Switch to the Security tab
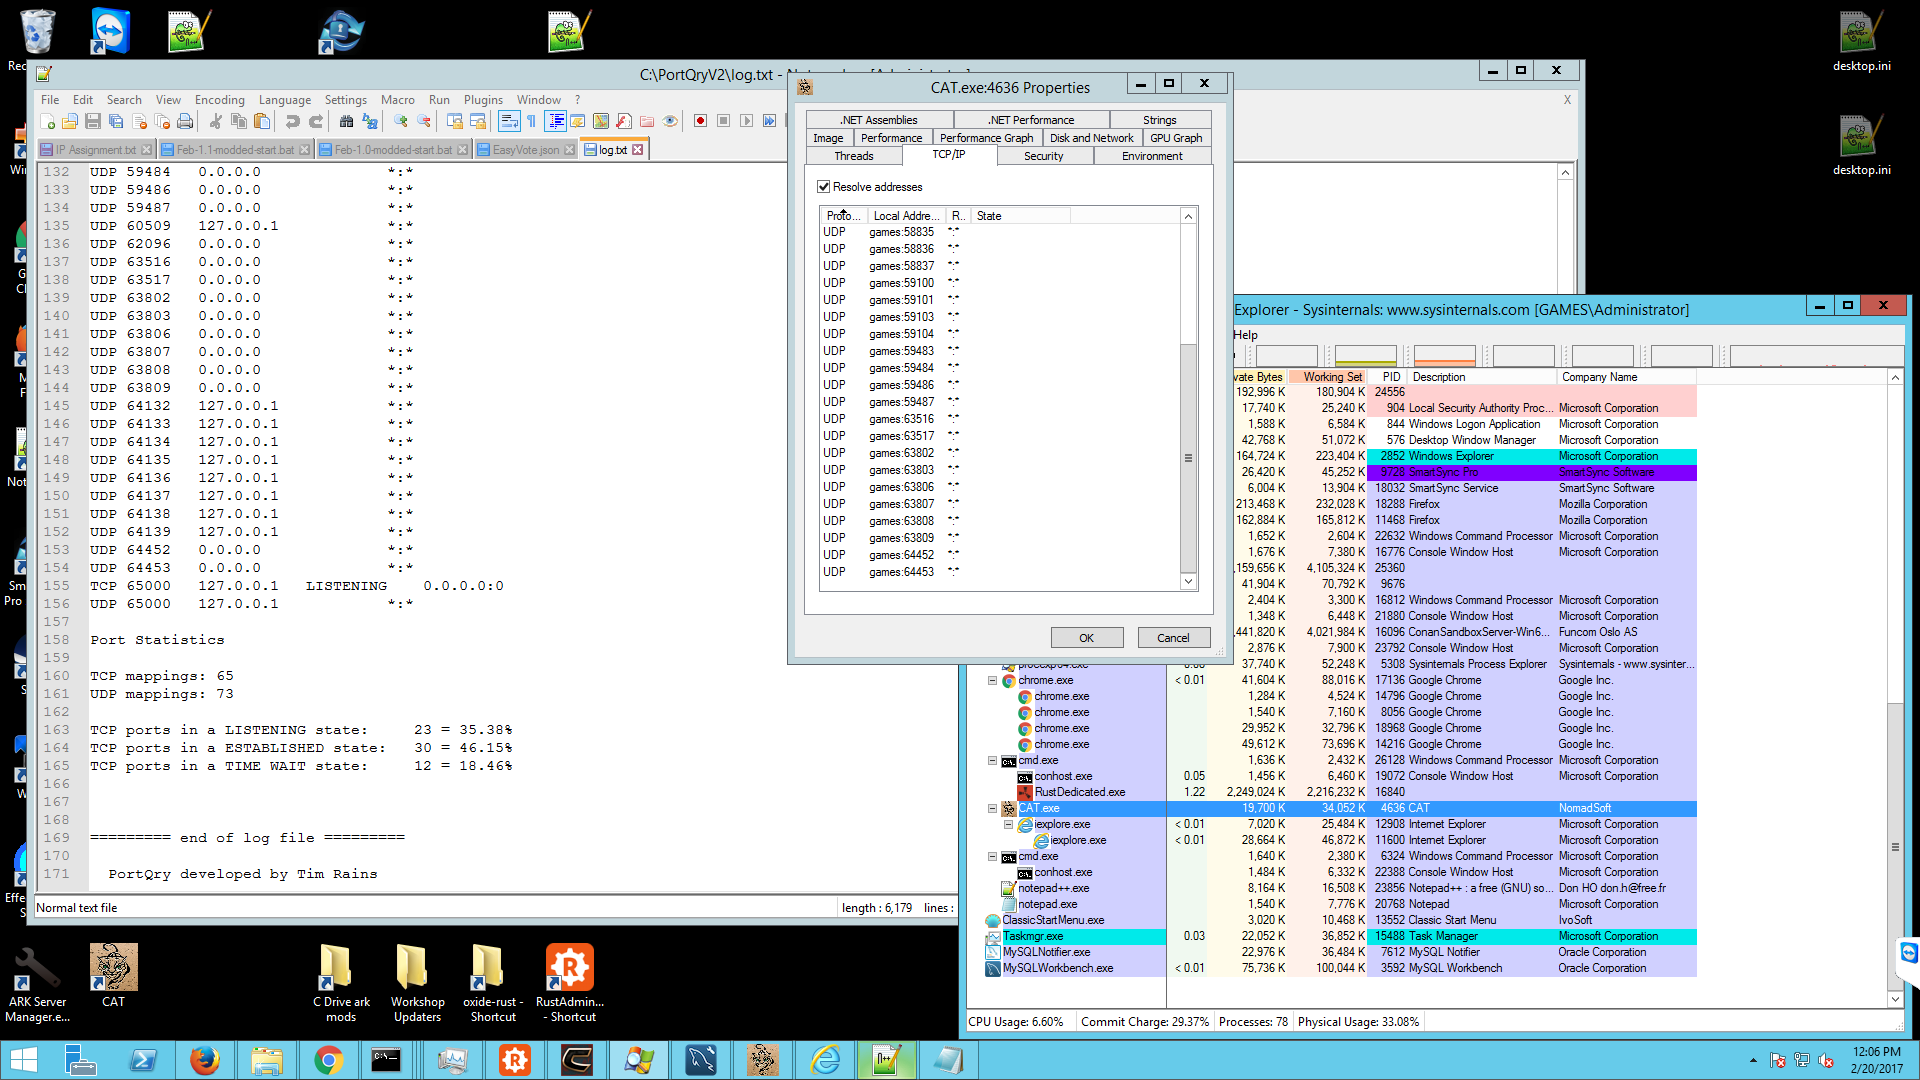This screenshot has width=1920, height=1080. pyautogui.click(x=1044, y=156)
